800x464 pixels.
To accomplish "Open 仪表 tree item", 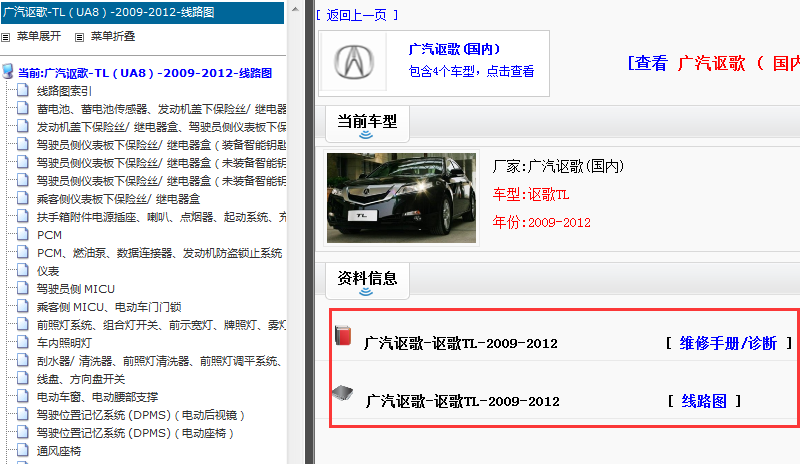I will (48, 271).
